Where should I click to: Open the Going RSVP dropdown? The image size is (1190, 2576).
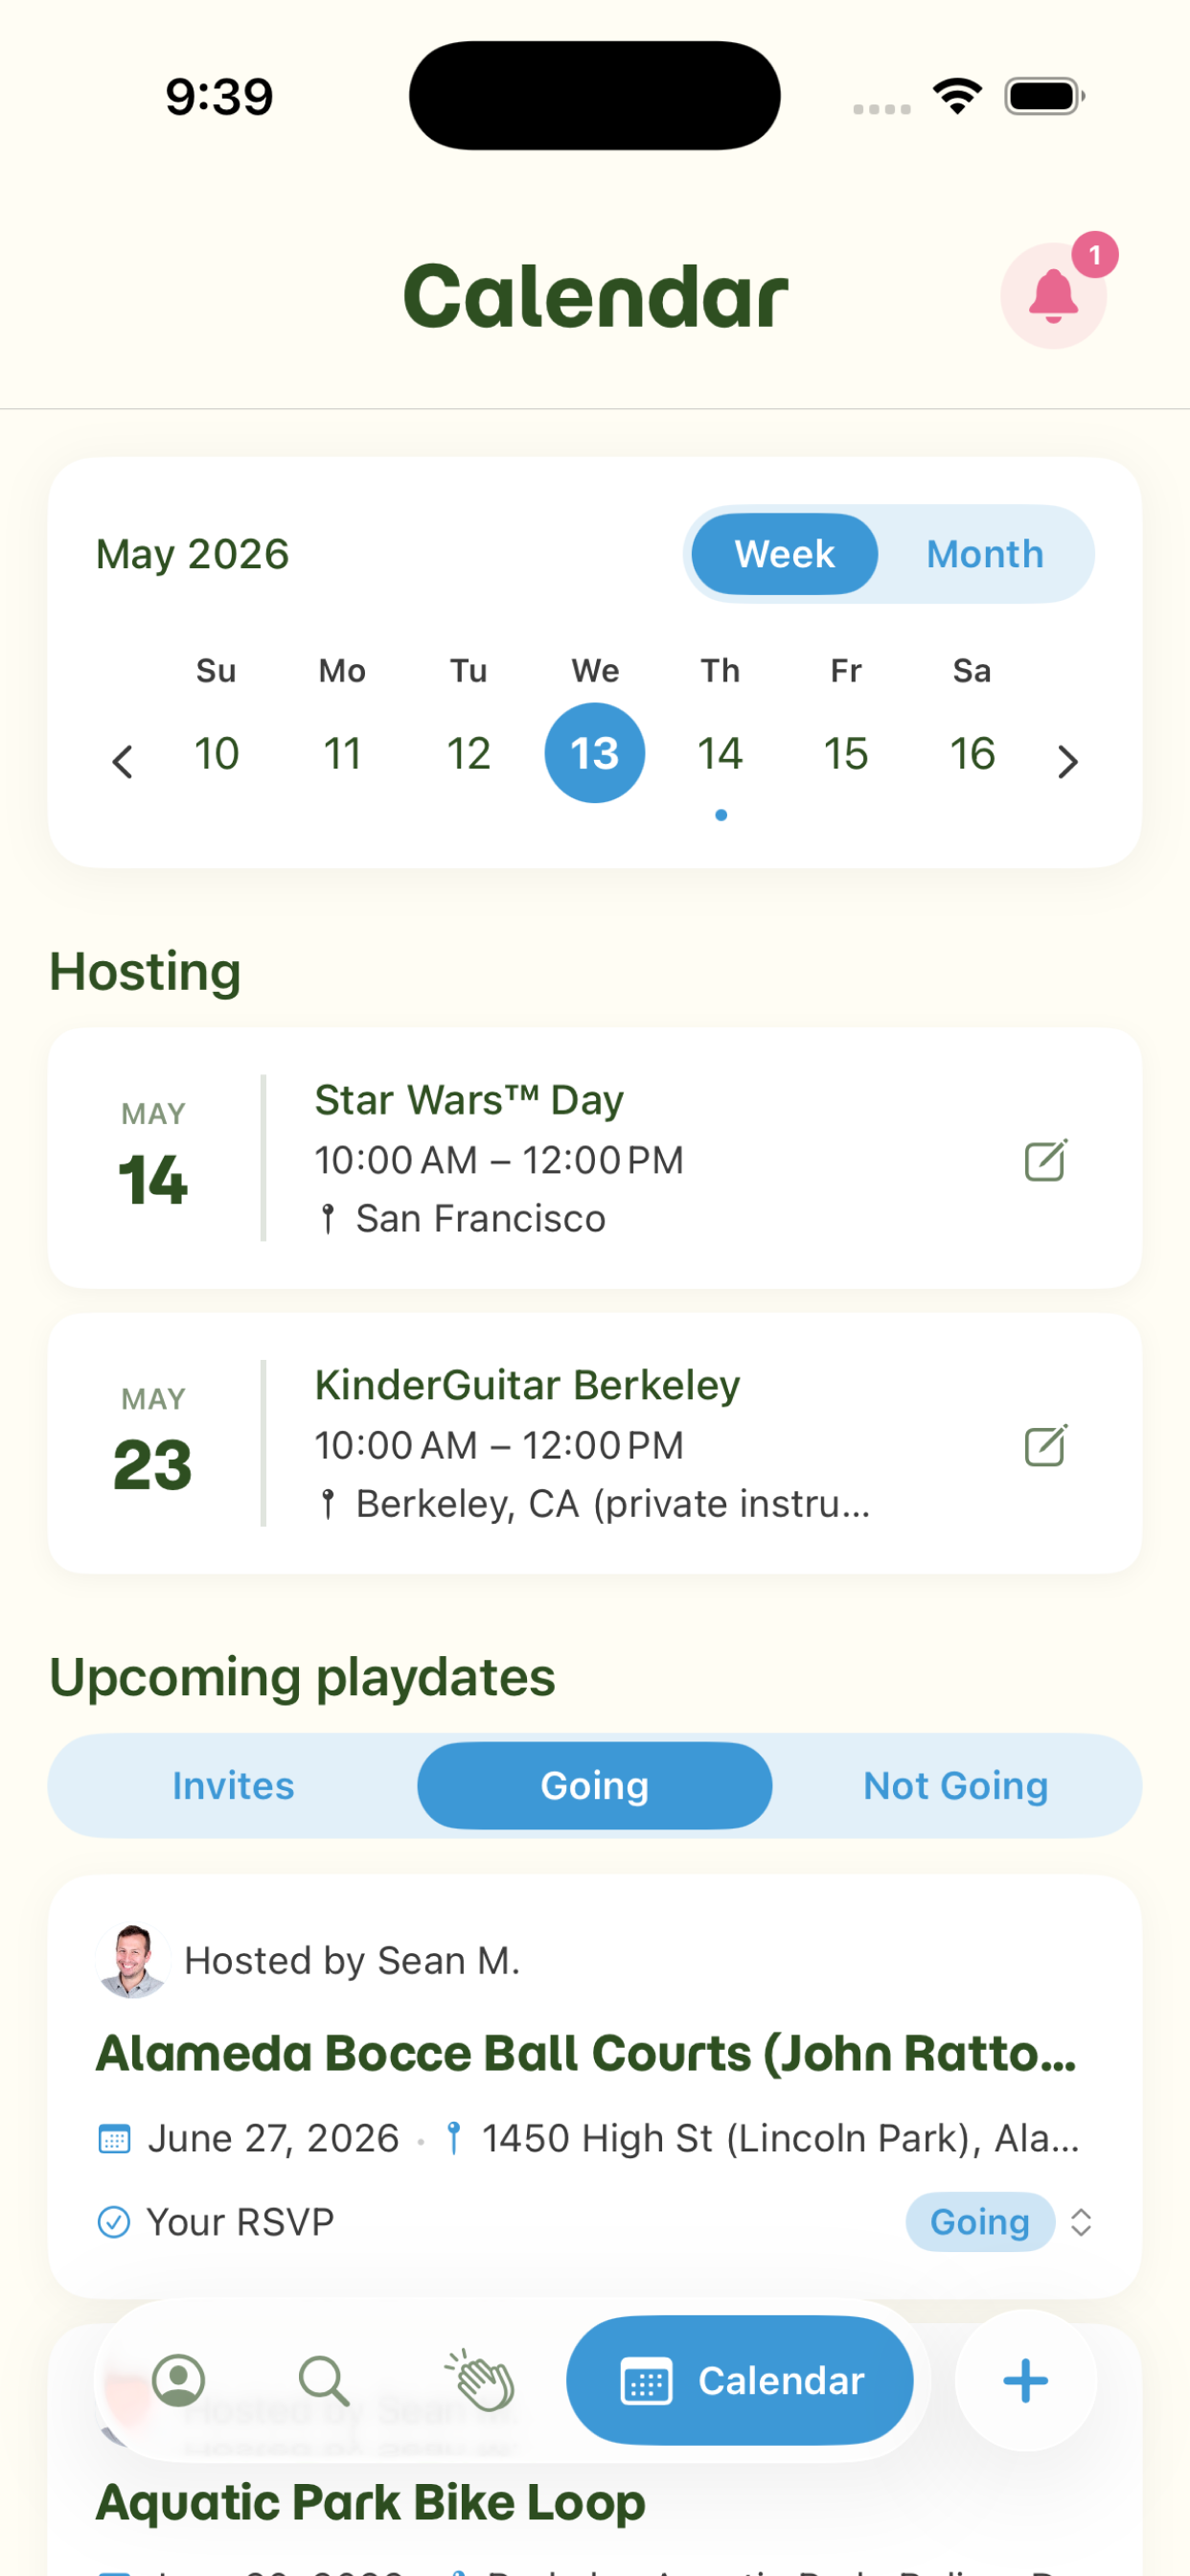[999, 2222]
